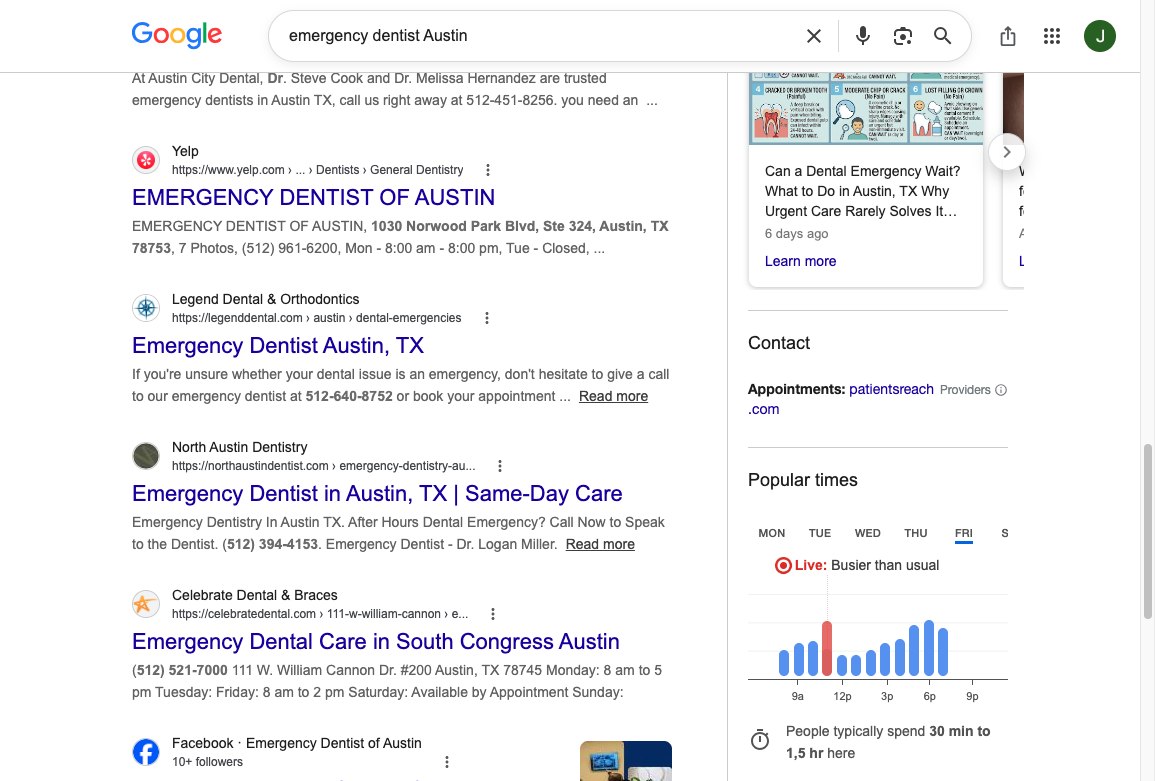1155x781 pixels.
Task: Click Facebook Emergency Dentist of Austin name
Action: (297, 743)
